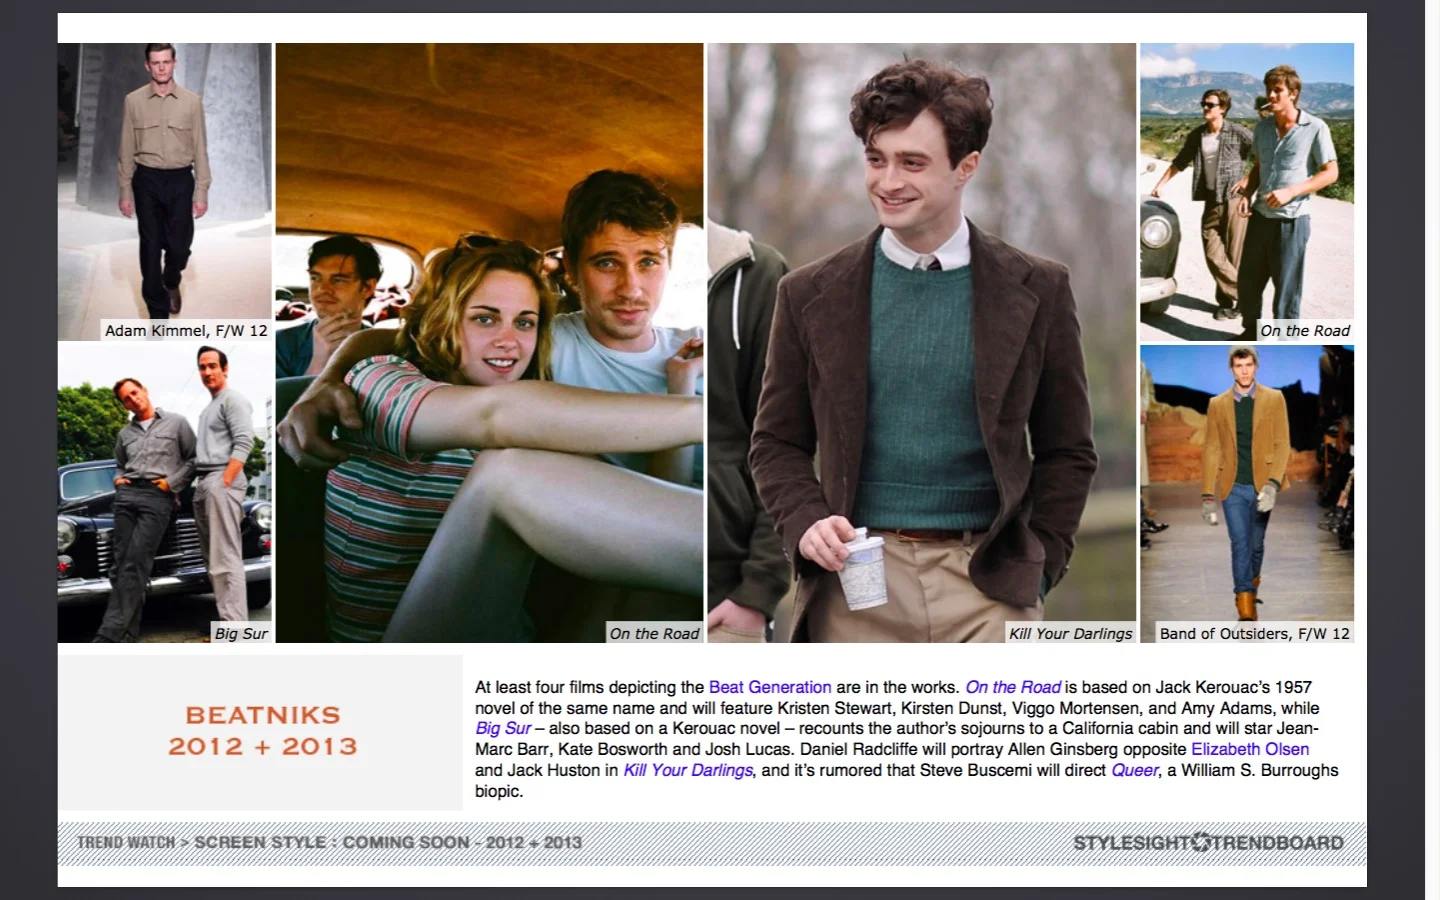
Task: Click the Adam Kimmel, F/W 12 caption
Action: pos(186,331)
